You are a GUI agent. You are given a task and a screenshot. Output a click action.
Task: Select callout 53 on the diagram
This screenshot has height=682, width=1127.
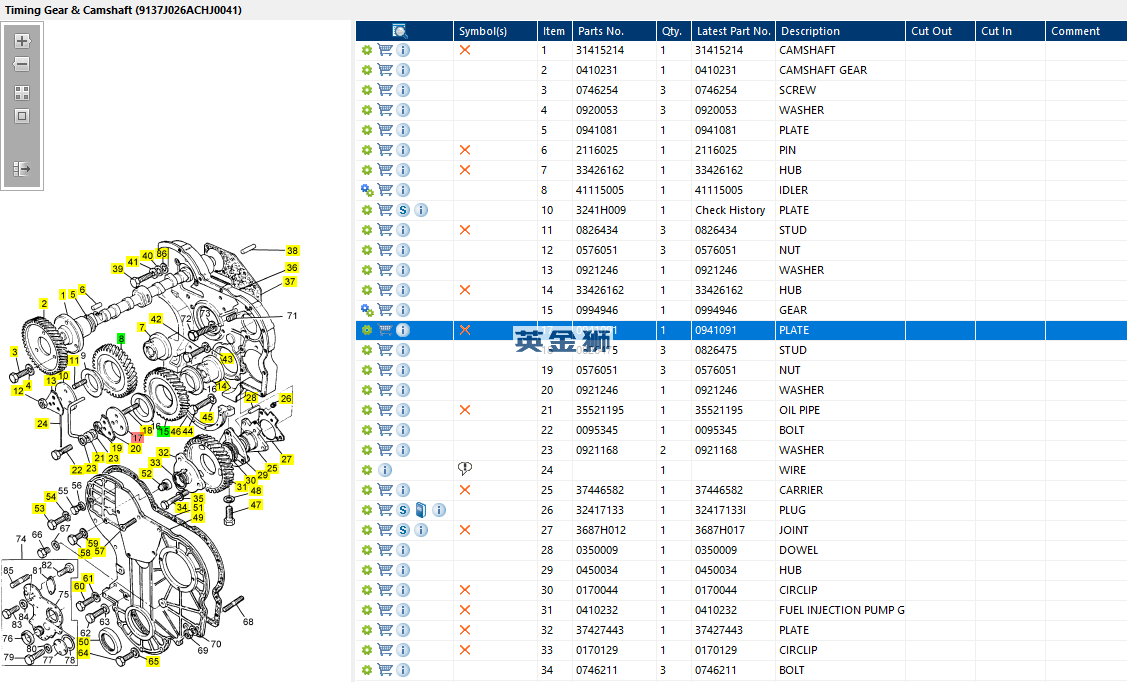[x=40, y=508]
